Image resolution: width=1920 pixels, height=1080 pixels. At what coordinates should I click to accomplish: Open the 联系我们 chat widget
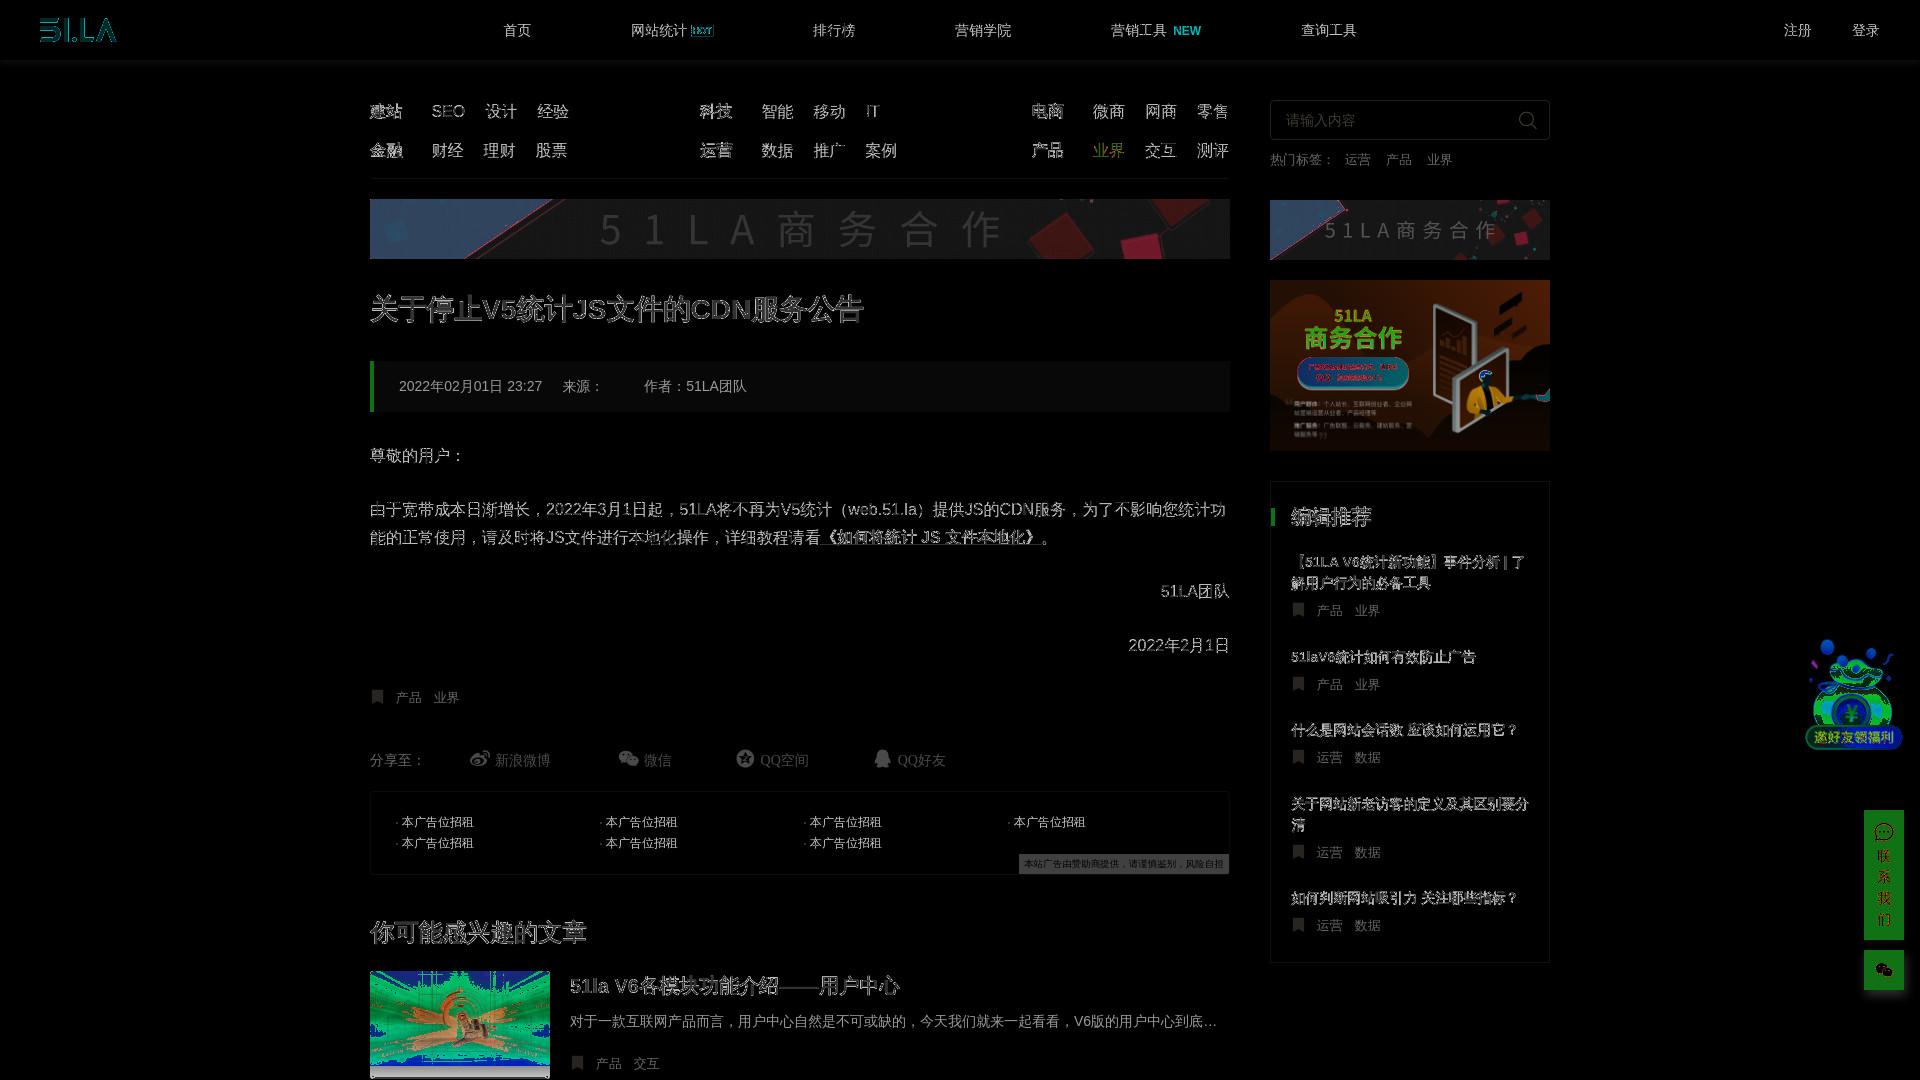tap(1884, 875)
